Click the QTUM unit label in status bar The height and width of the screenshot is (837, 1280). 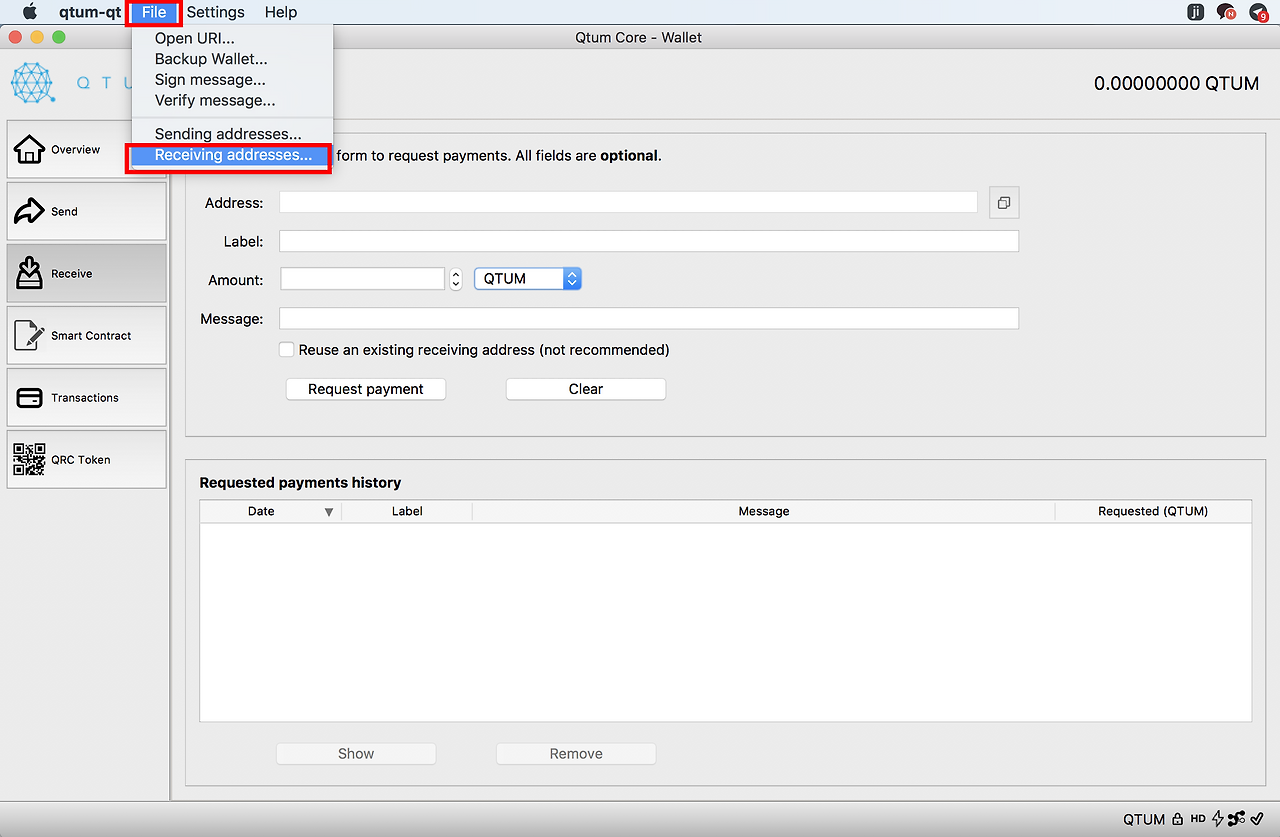pyautogui.click(x=1144, y=819)
